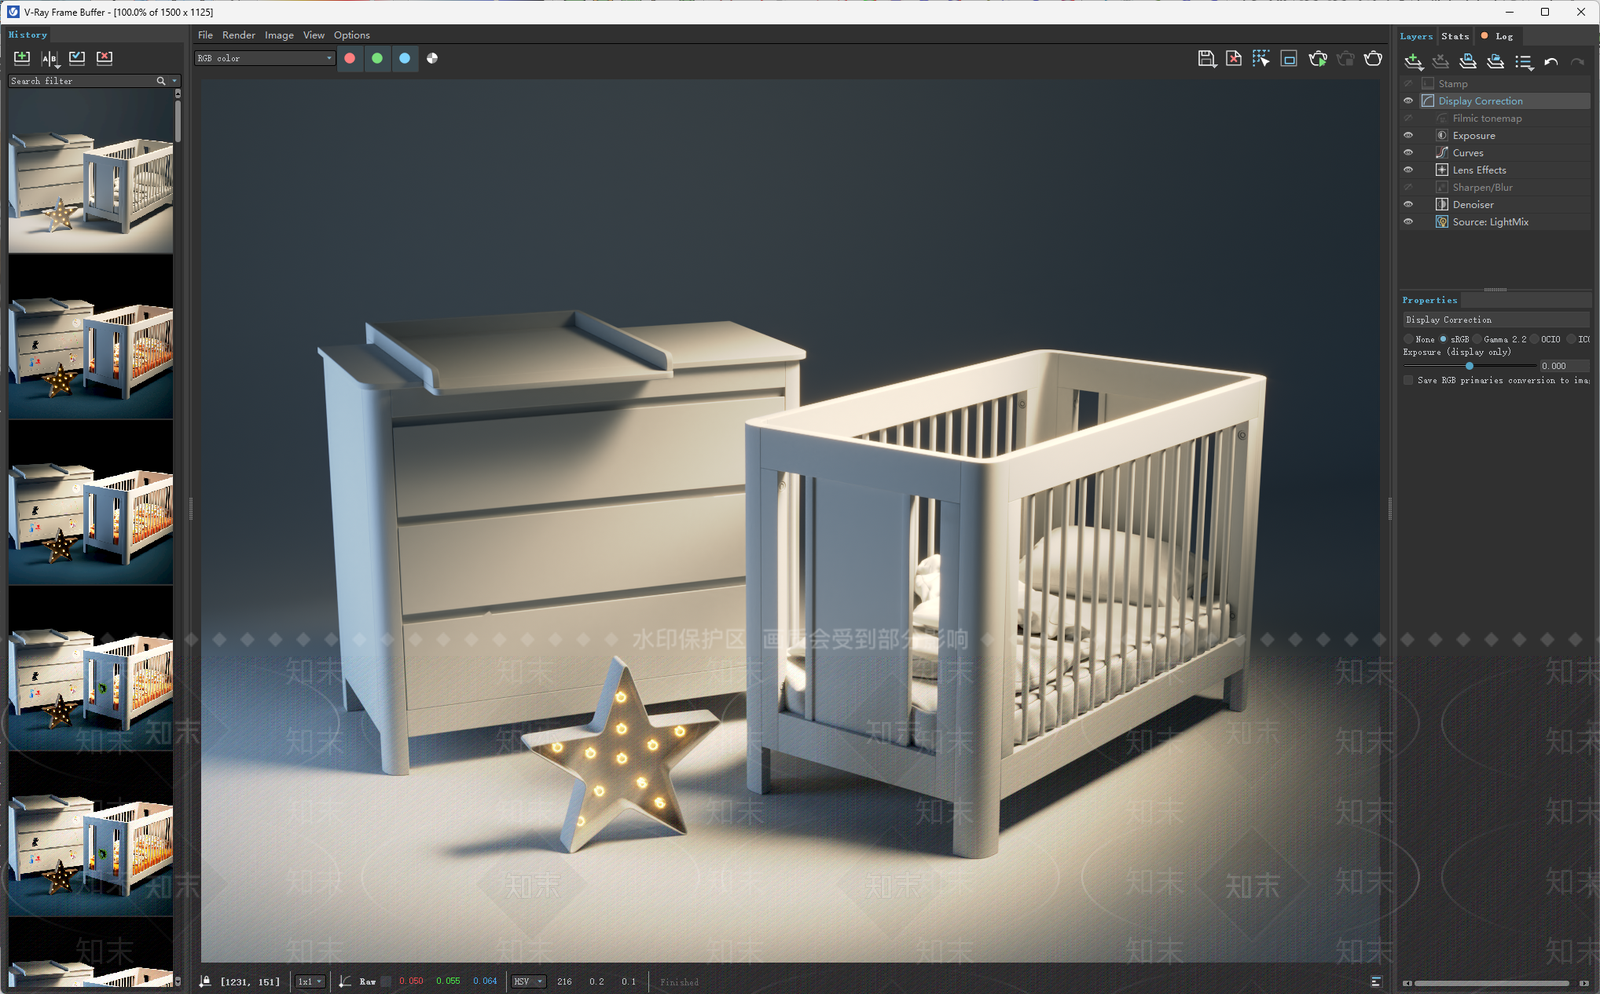Click the search magnifier in History filter
Image resolution: width=1600 pixels, height=994 pixels.
161,81
